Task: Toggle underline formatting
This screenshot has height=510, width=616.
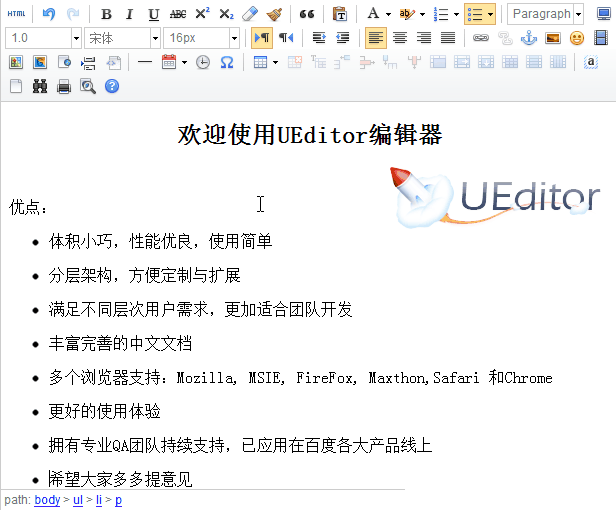Action: point(153,14)
